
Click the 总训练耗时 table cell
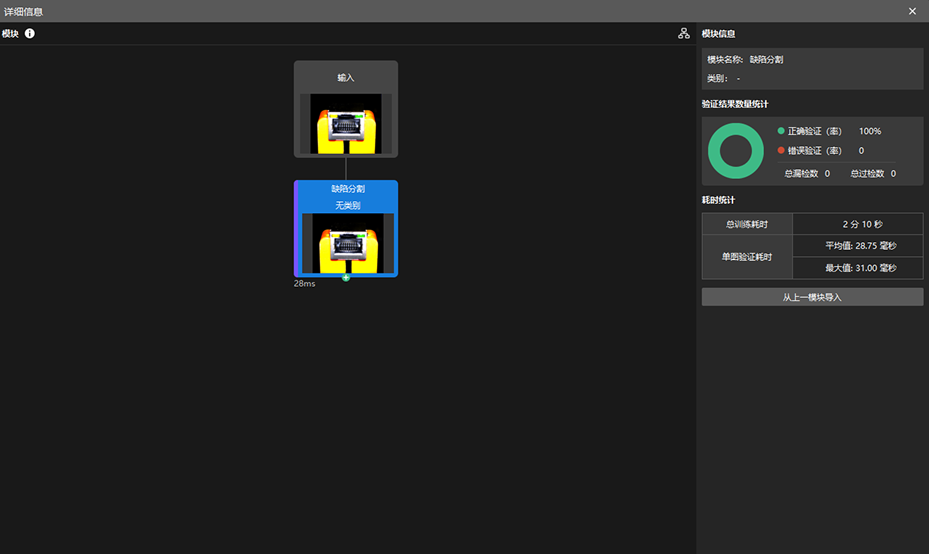[x=747, y=224]
